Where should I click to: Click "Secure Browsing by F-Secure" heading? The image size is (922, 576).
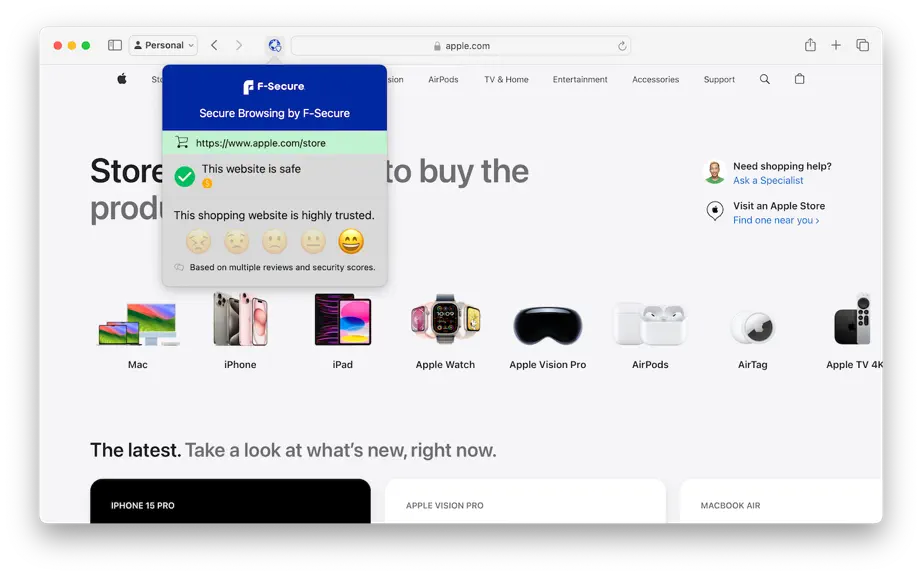click(275, 113)
